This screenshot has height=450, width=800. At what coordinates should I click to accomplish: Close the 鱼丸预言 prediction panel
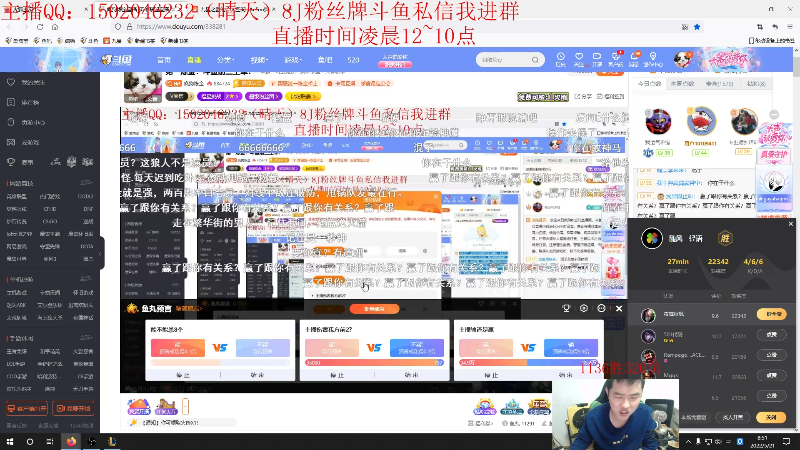pyautogui.click(x=619, y=308)
